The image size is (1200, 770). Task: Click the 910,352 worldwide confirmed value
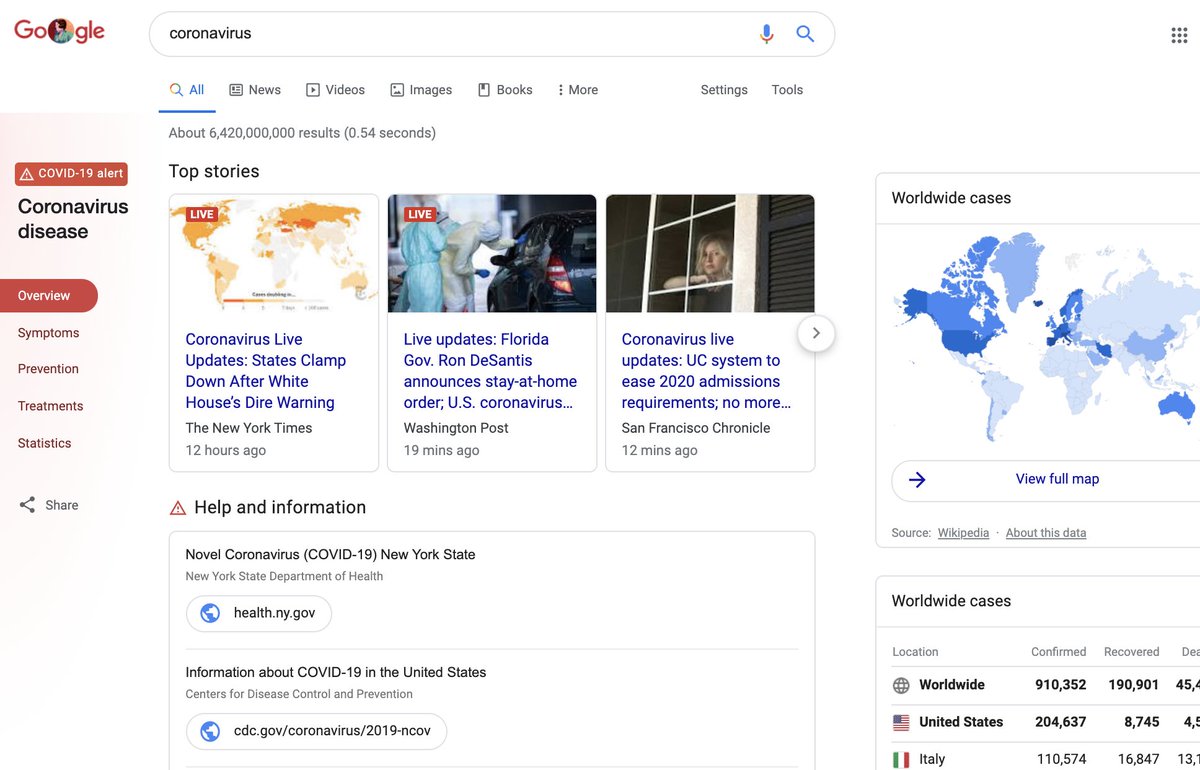point(1061,685)
